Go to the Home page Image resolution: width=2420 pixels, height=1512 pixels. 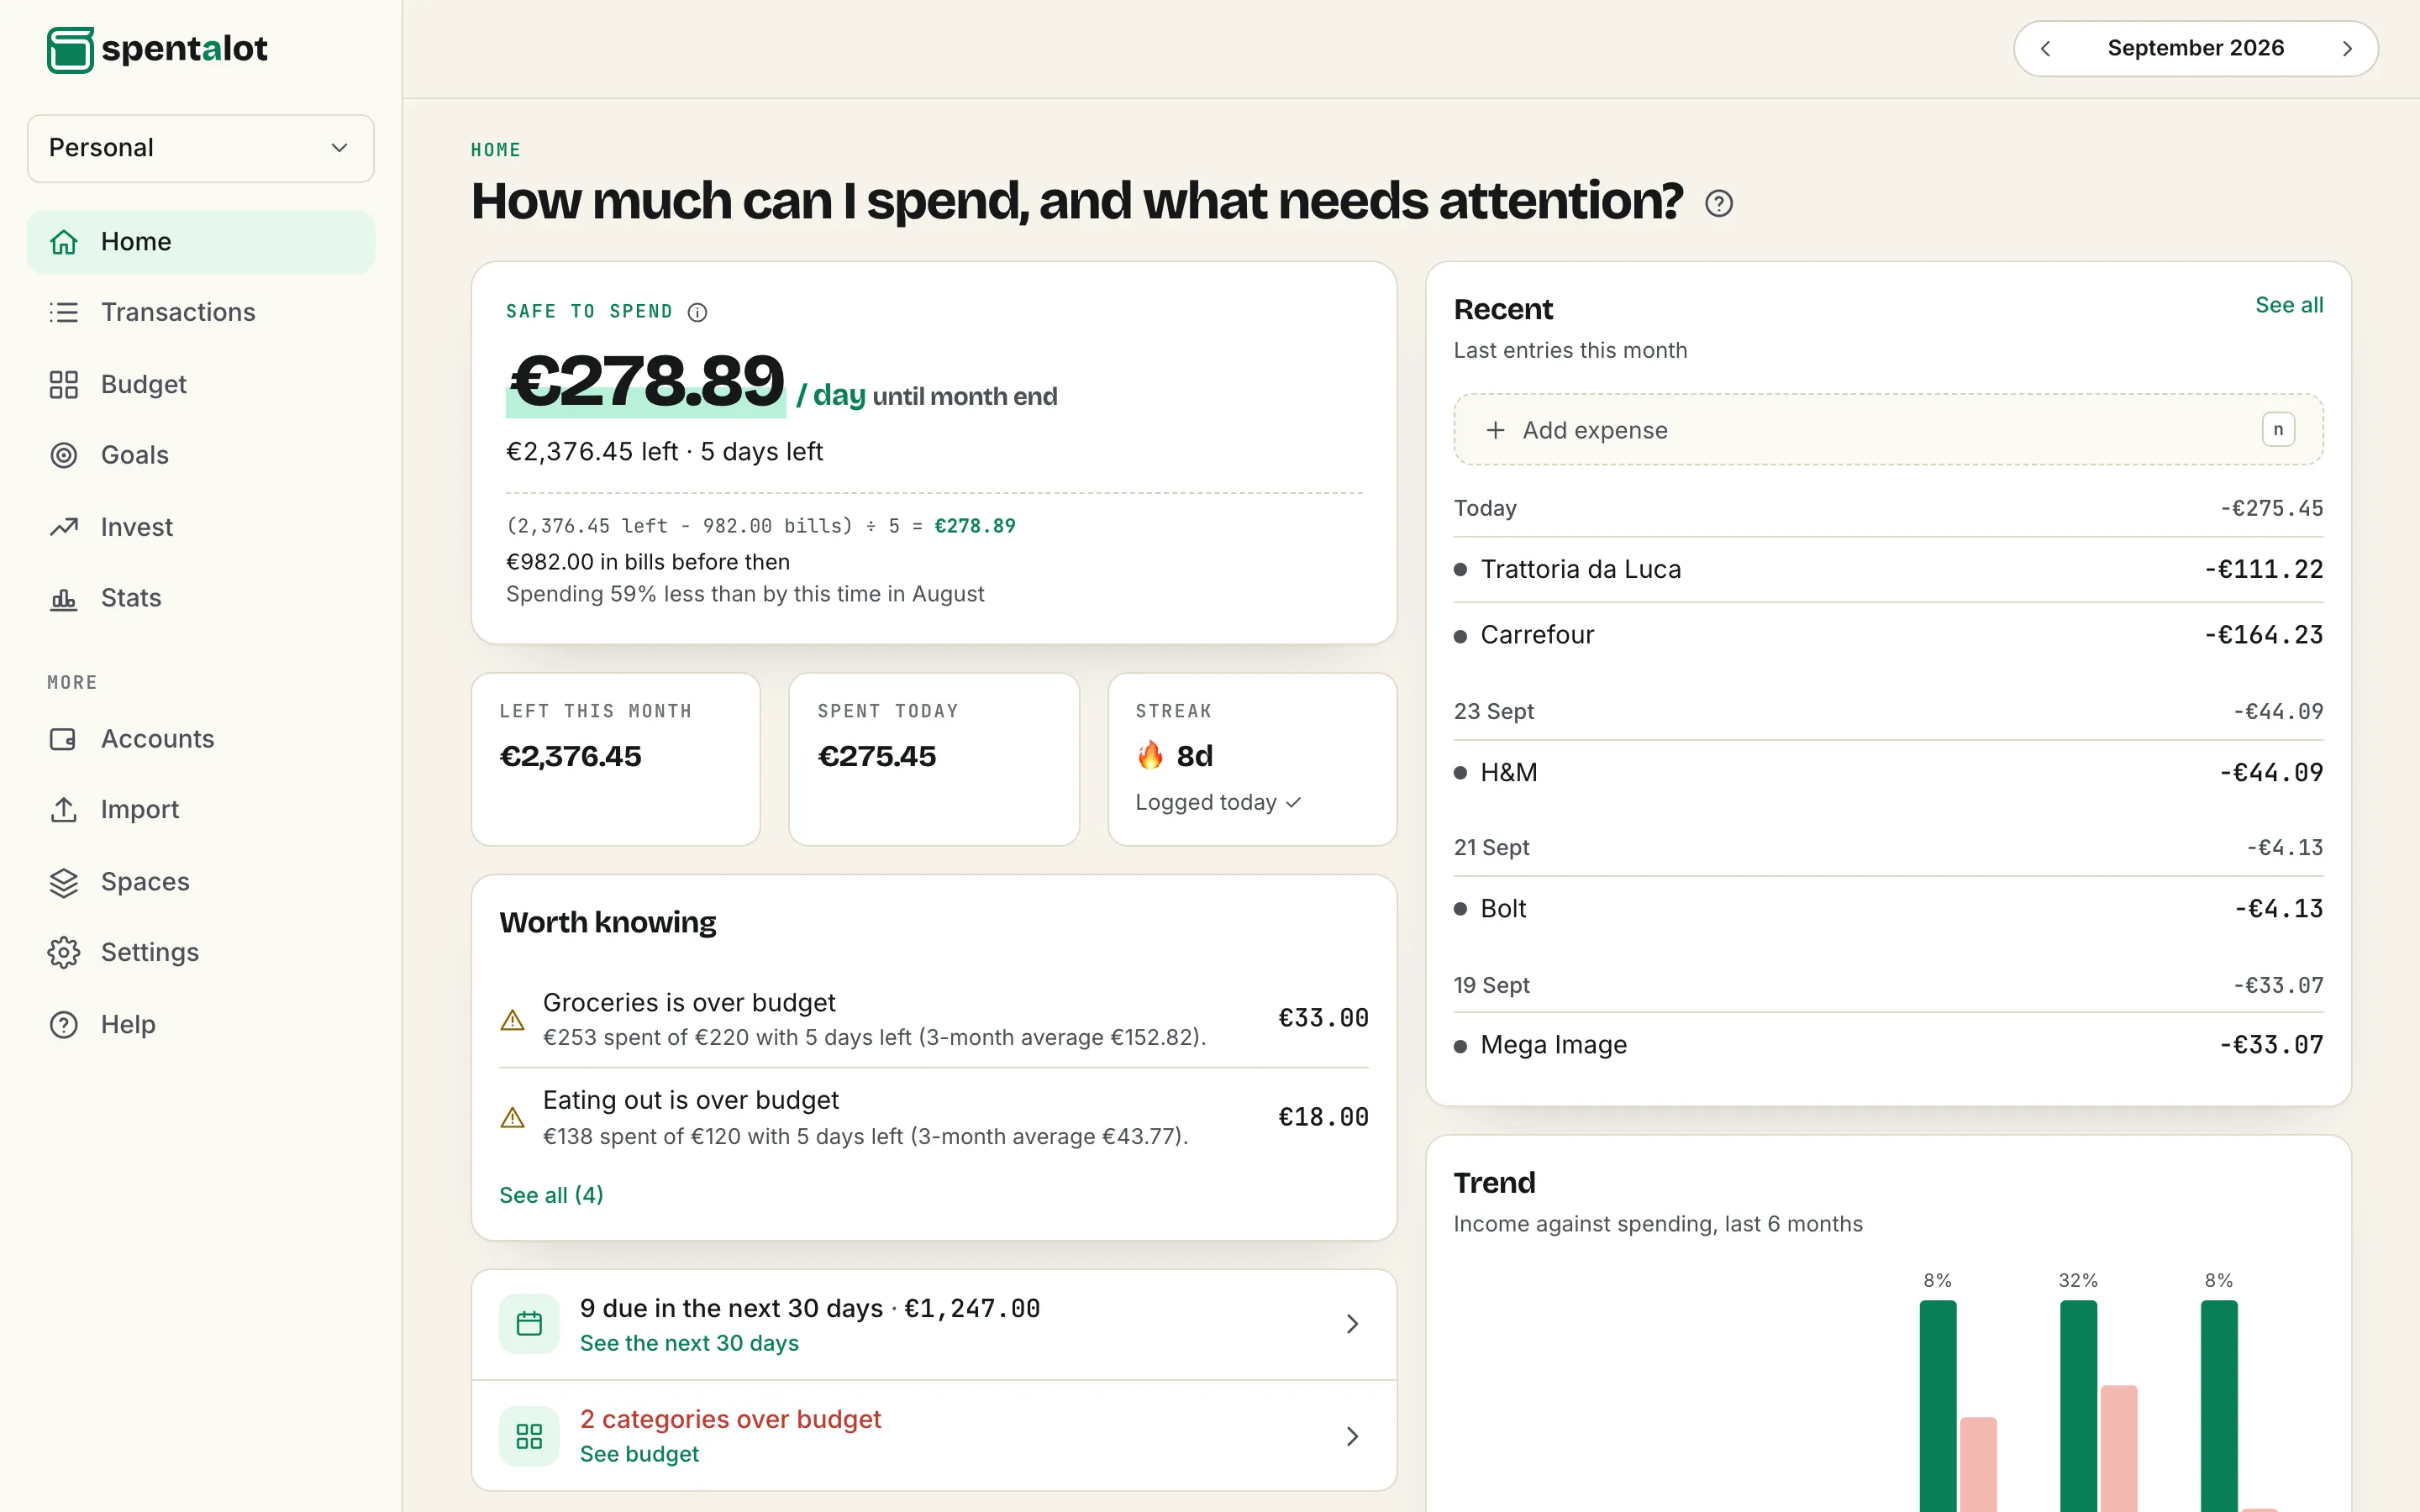click(x=201, y=242)
